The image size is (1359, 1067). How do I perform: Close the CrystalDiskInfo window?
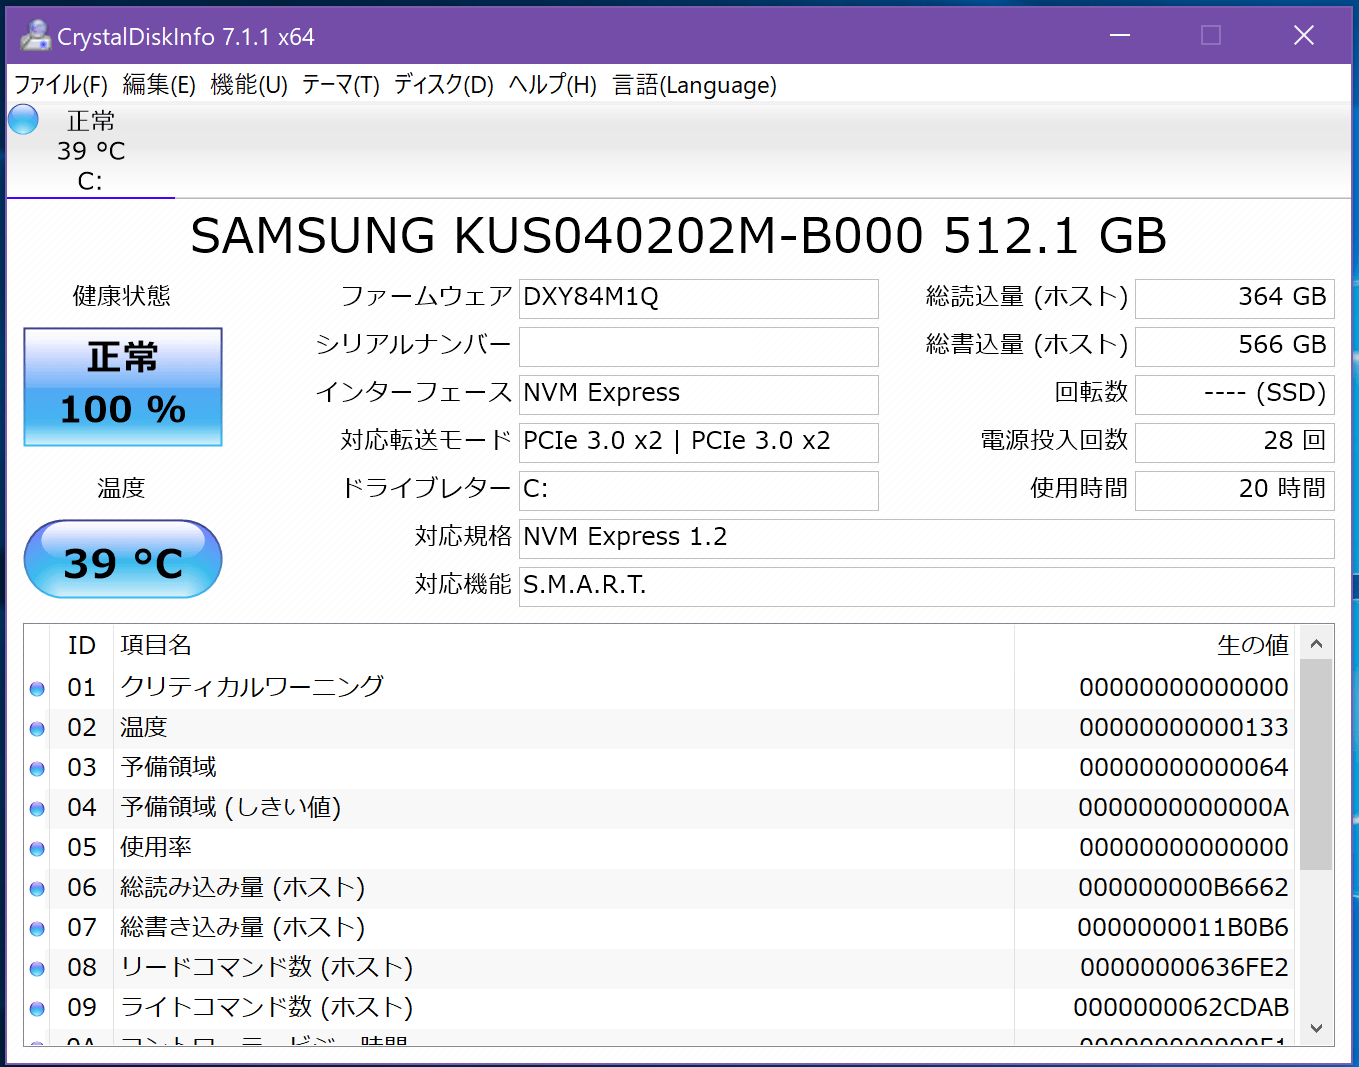(x=1304, y=36)
